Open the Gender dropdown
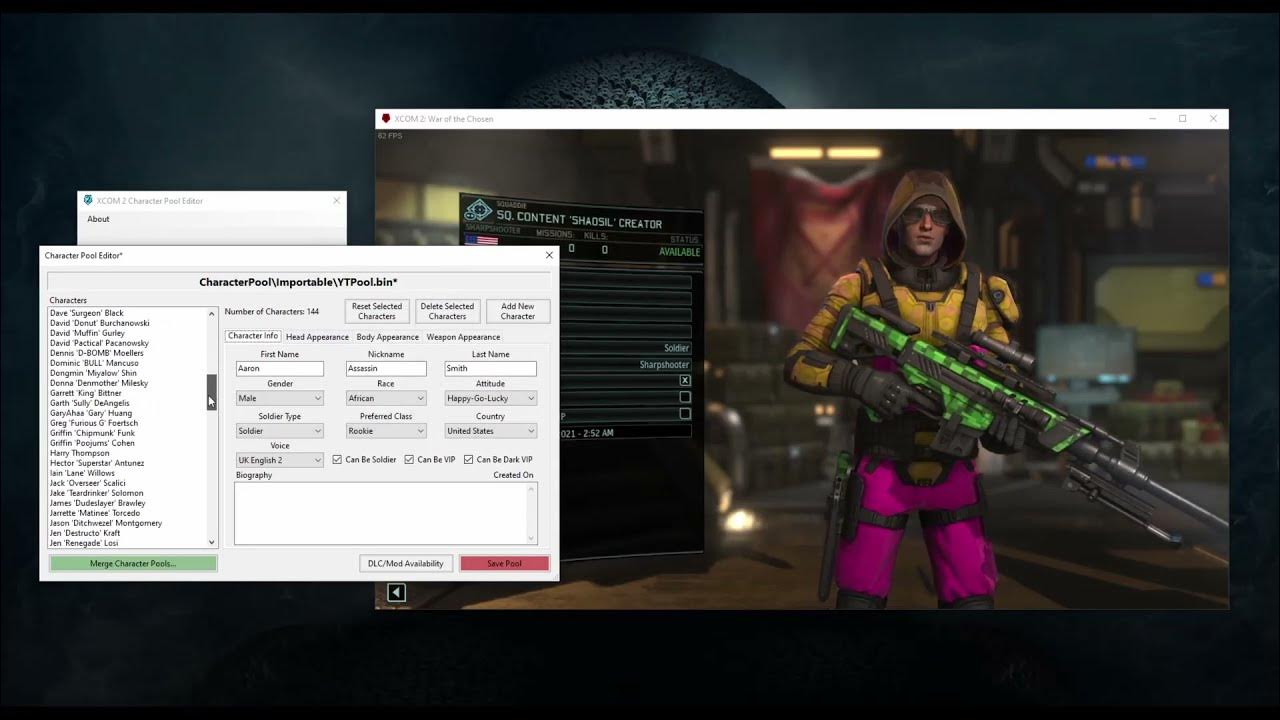 (x=279, y=398)
